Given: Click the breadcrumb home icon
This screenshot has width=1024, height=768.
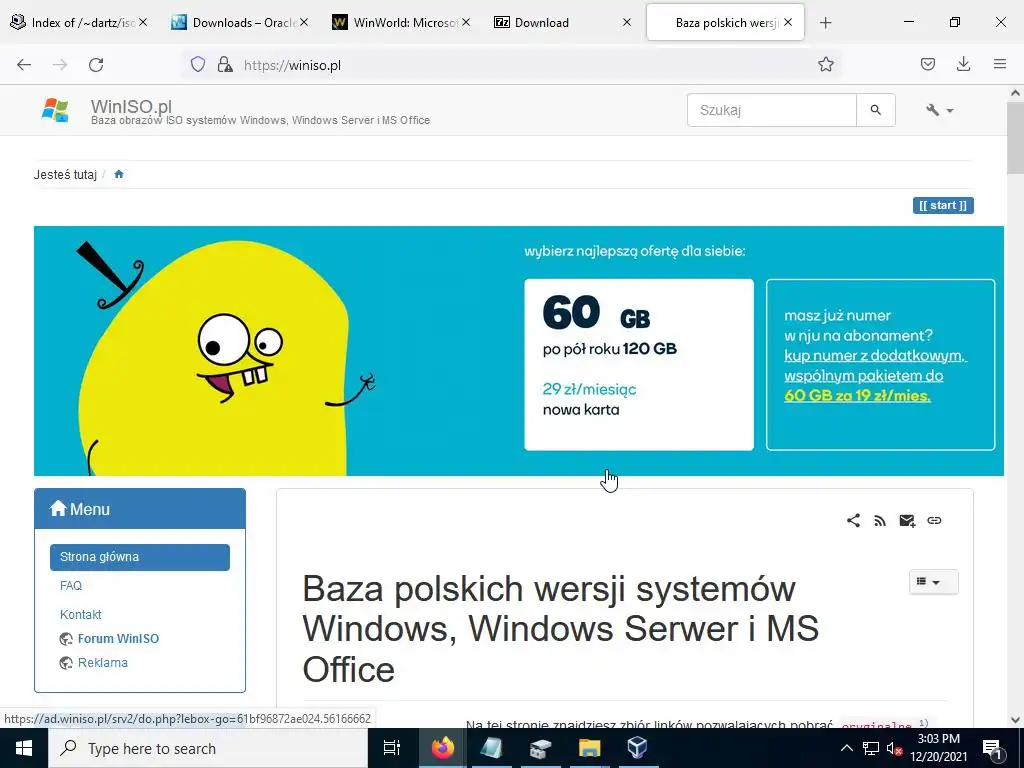Looking at the screenshot, I should [119, 174].
